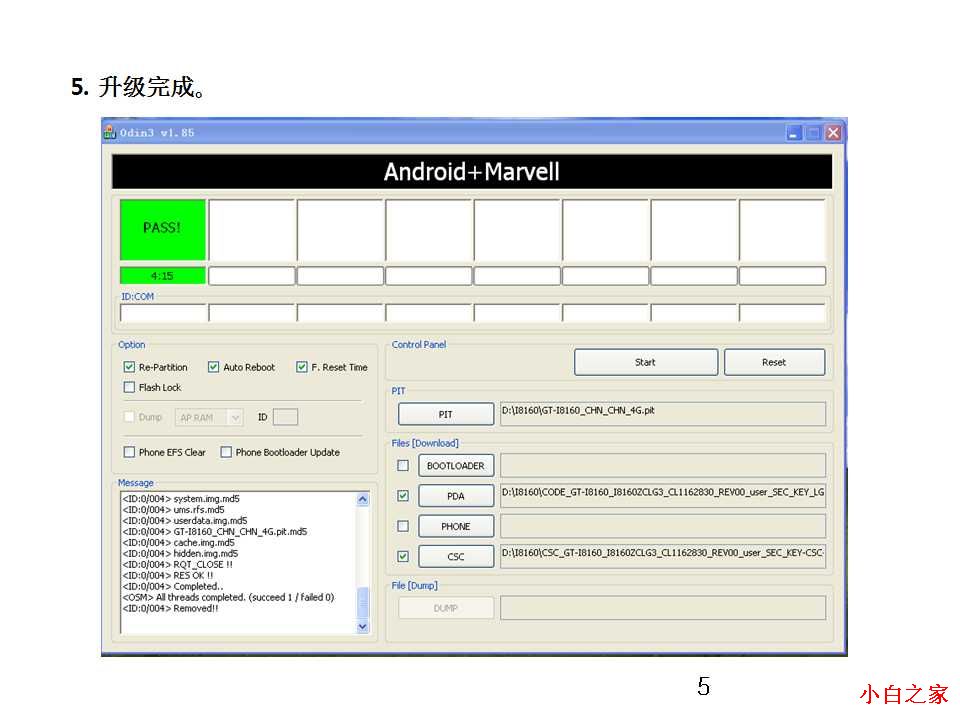Image resolution: width=960 pixels, height=720 pixels.
Task: Click the Android+Marvell banner
Action: click(472, 171)
